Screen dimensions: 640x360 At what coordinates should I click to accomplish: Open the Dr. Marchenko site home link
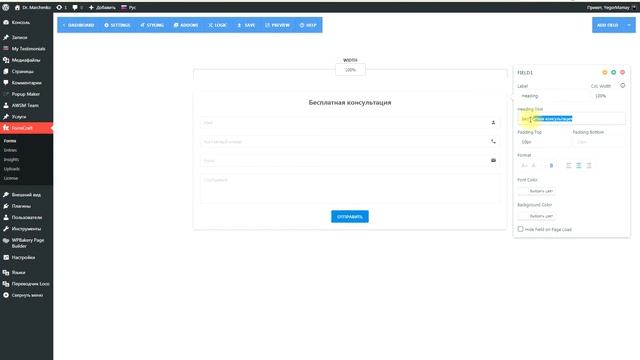33,7
